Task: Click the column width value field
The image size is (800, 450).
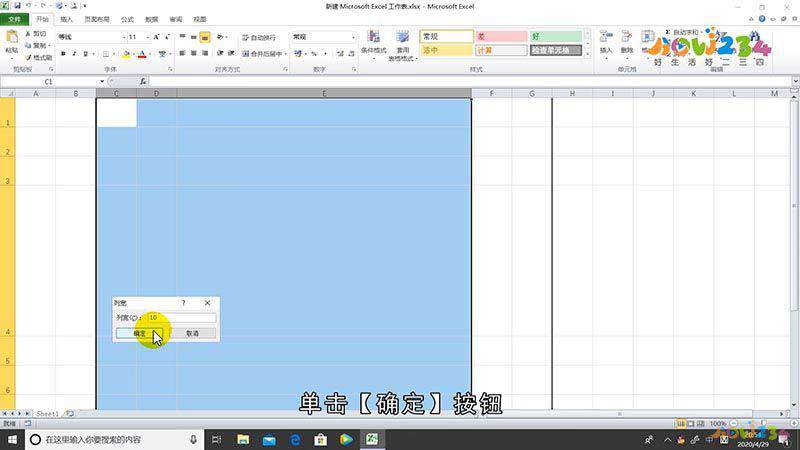Action: coord(182,318)
